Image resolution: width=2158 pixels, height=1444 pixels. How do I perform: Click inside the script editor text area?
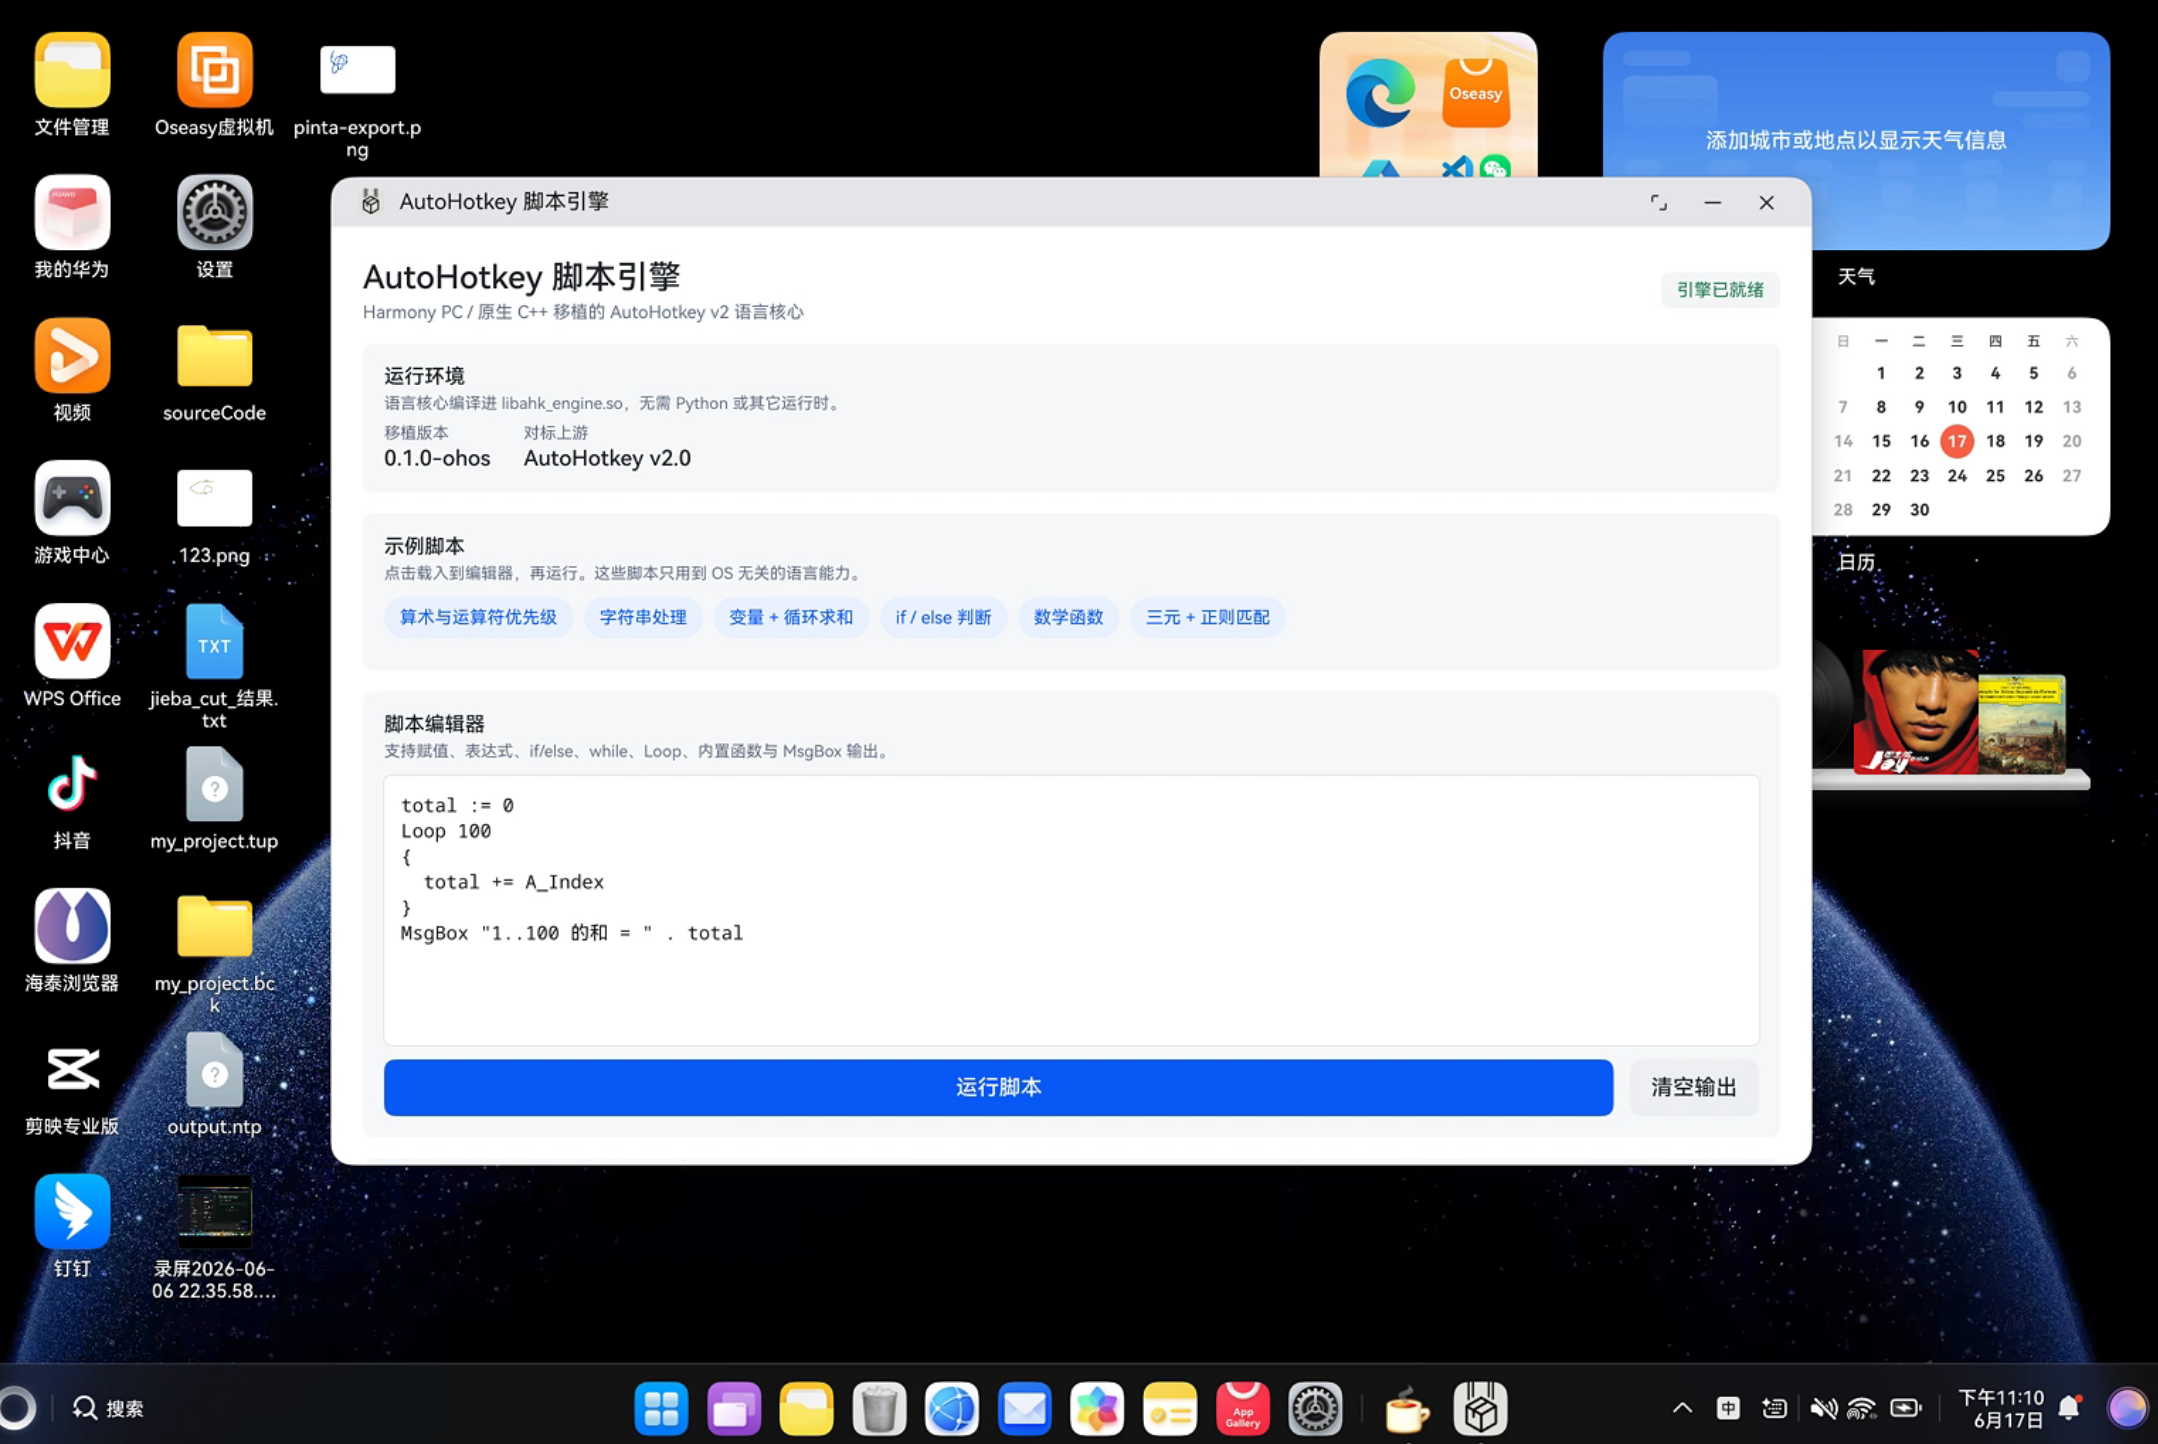pos(1071,910)
